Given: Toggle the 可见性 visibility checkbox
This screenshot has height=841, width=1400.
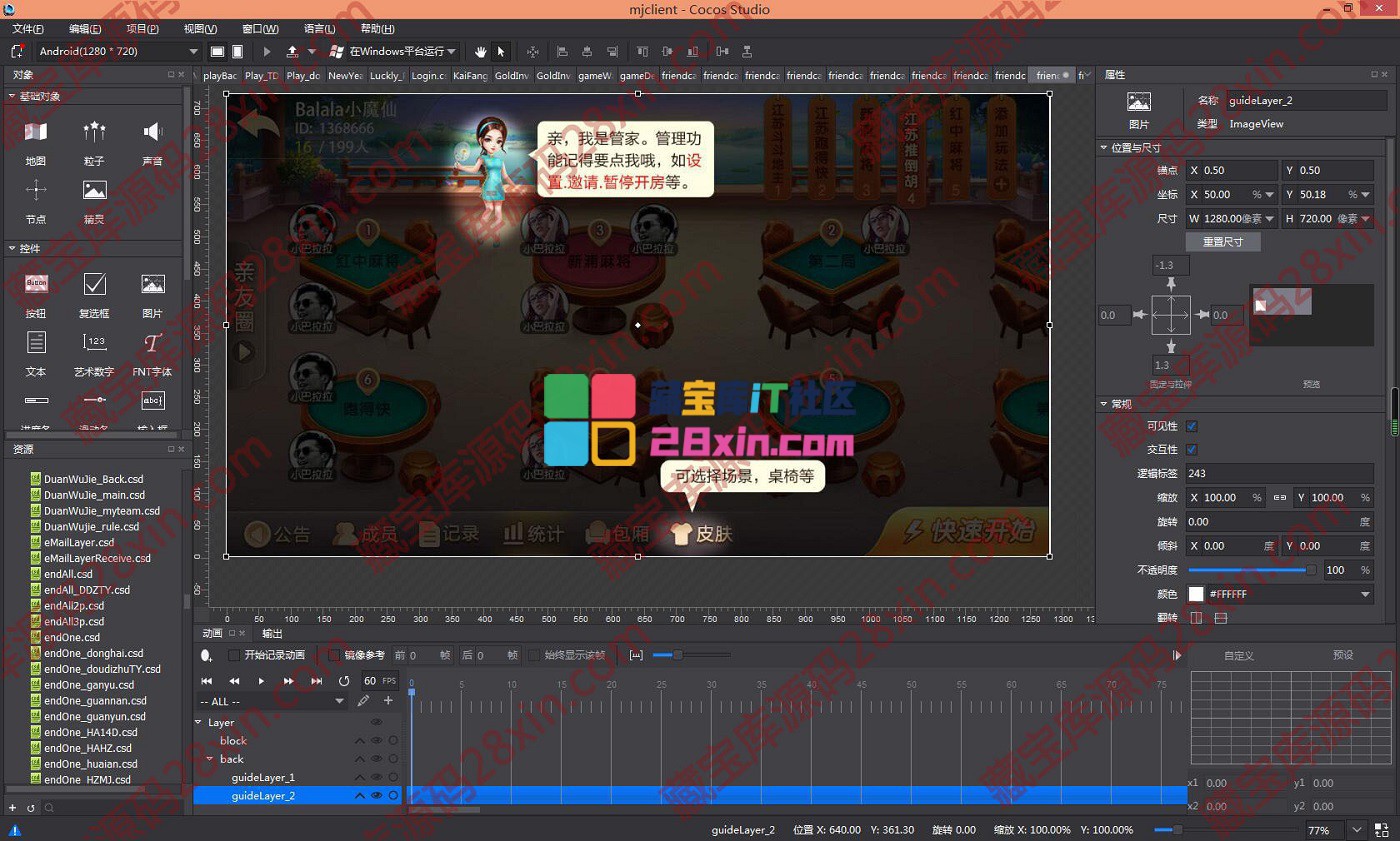Looking at the screenshot, I should (x=1192, y=426).
